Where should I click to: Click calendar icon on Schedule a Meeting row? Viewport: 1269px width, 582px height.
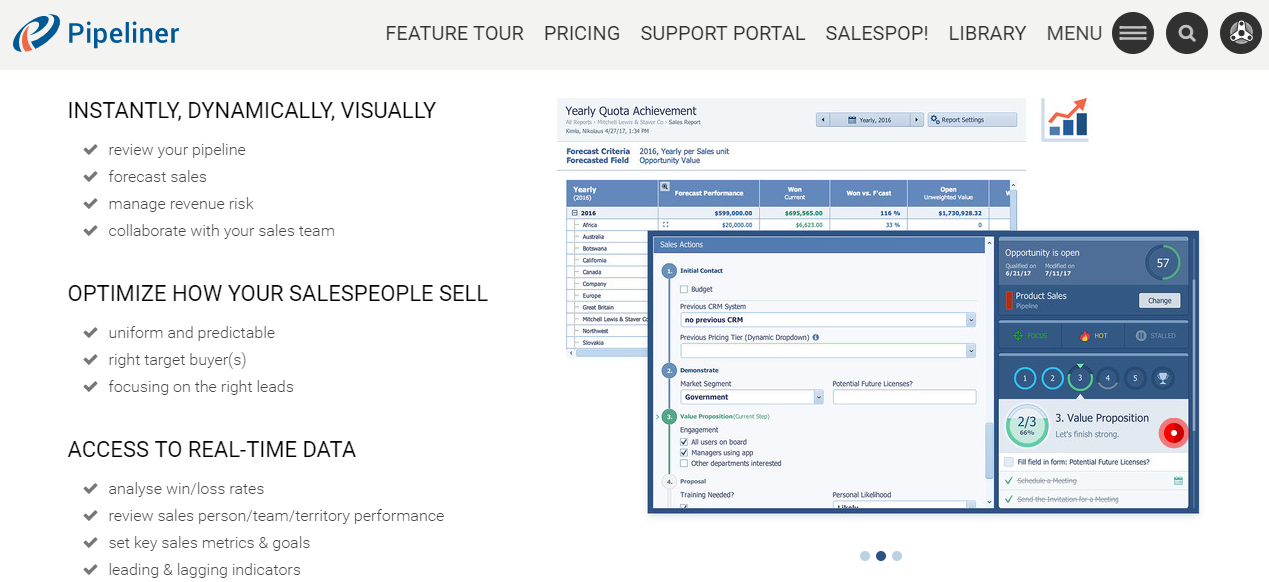[x=1178, y=481]
